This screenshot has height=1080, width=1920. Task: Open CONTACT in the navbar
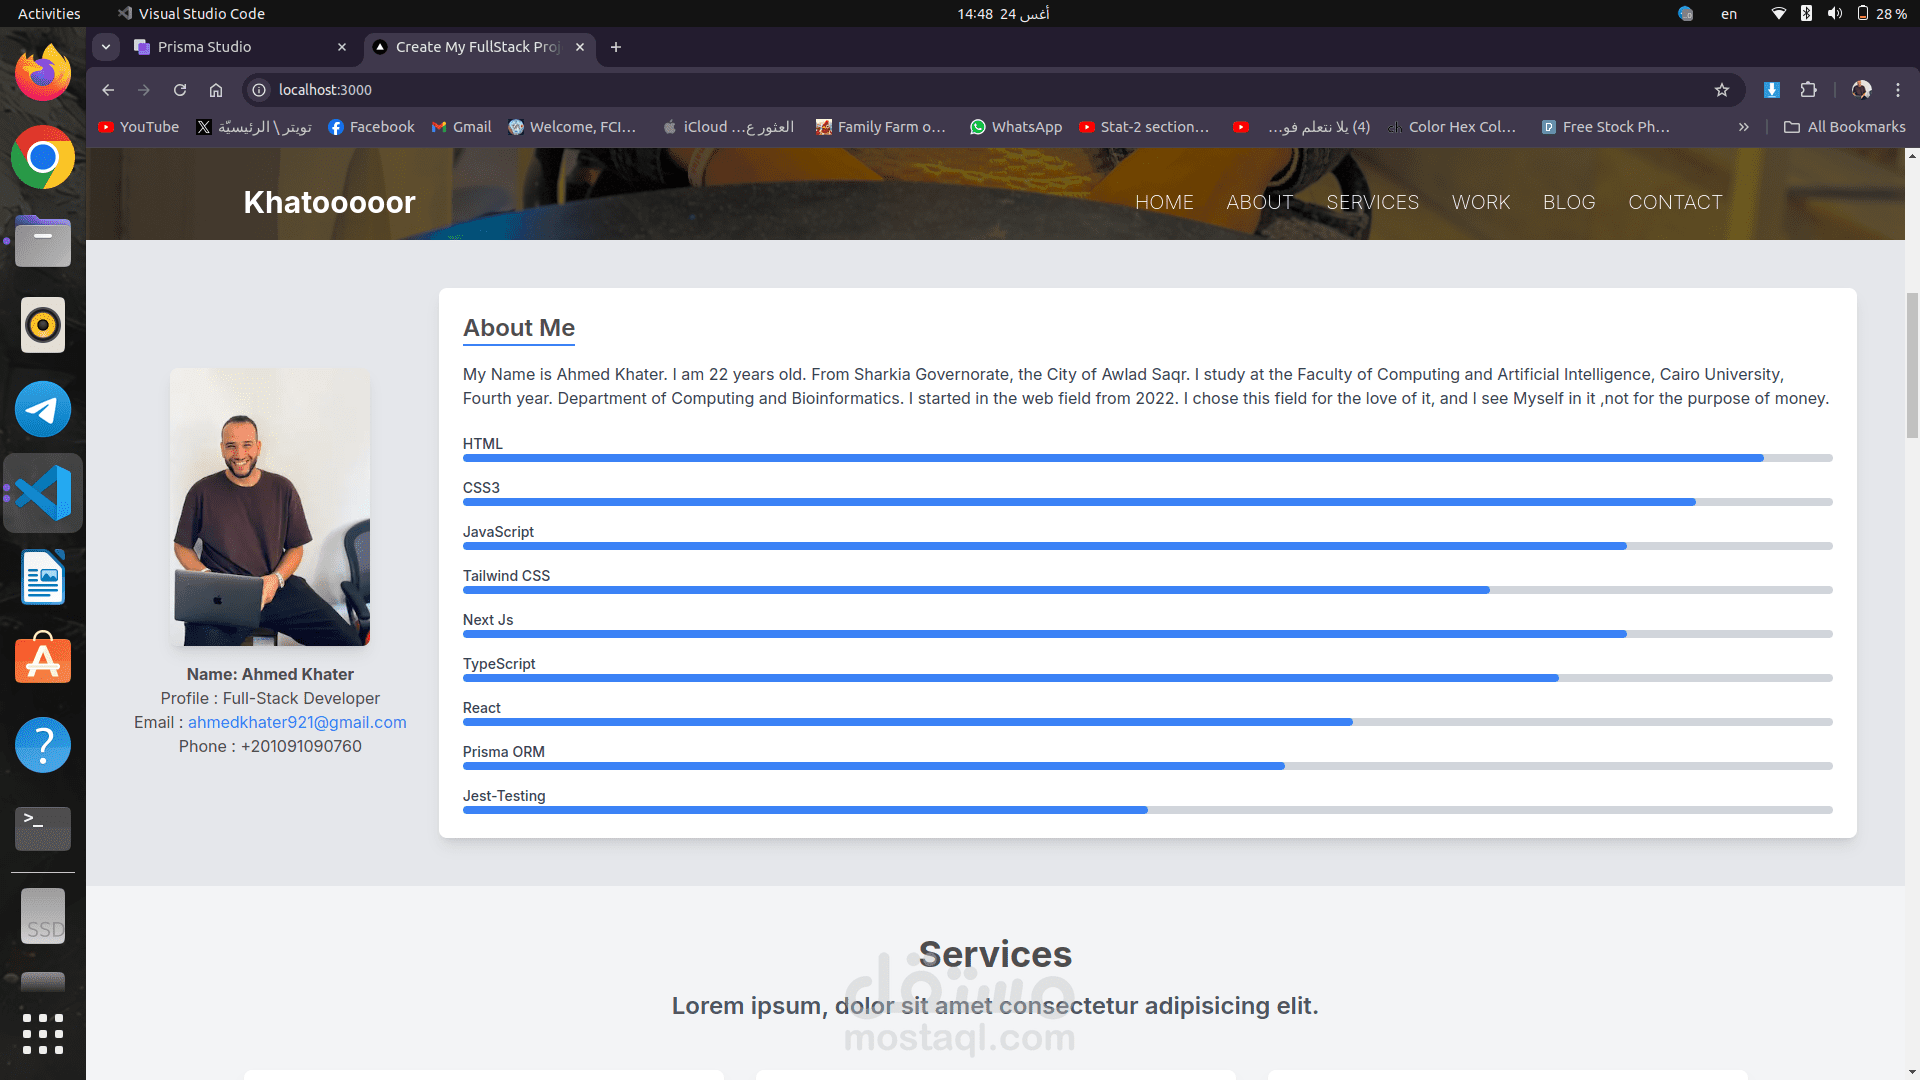pos(1675,202)
